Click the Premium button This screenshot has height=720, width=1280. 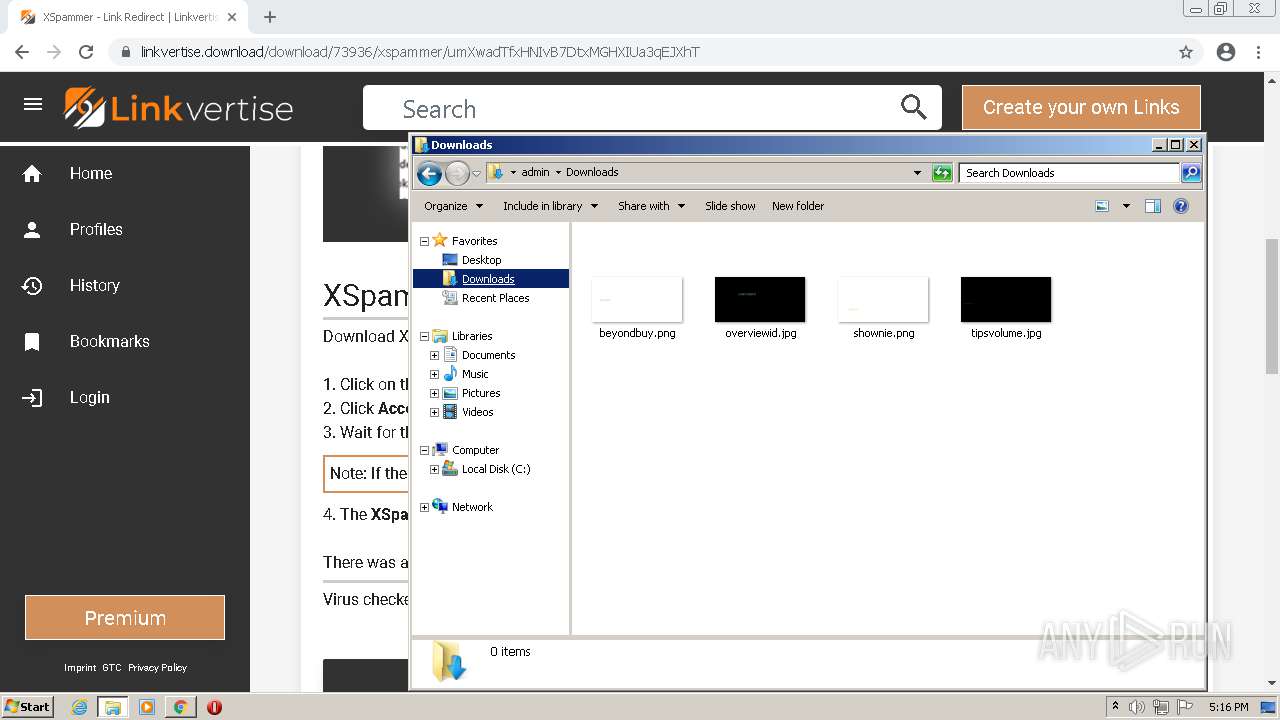pos(125,618)
